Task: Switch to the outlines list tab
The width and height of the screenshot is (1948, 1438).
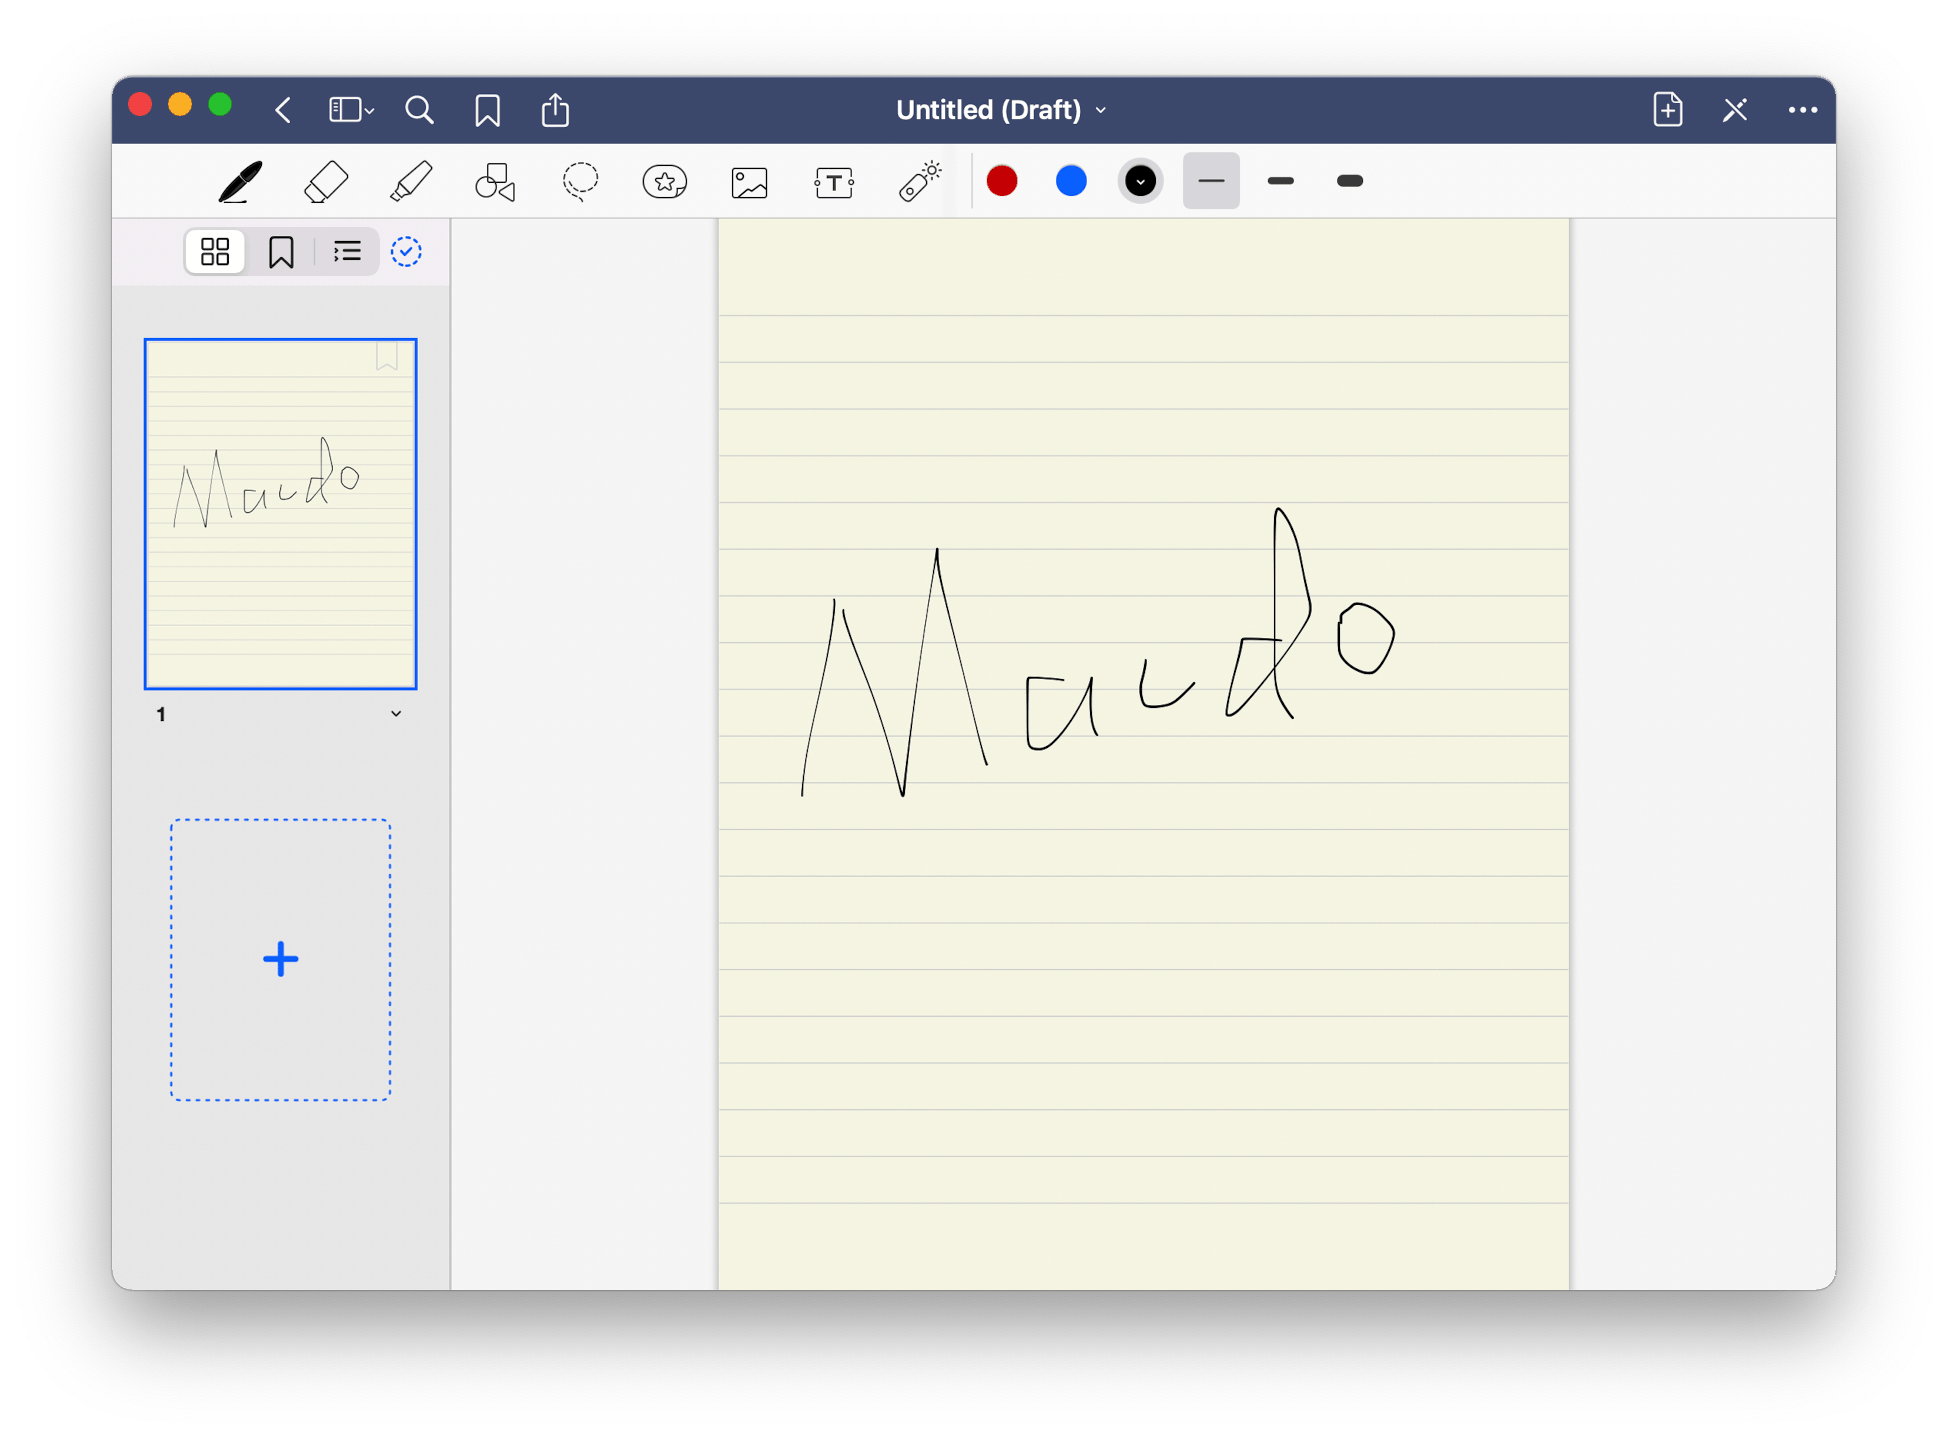Action: click(347, 252)
